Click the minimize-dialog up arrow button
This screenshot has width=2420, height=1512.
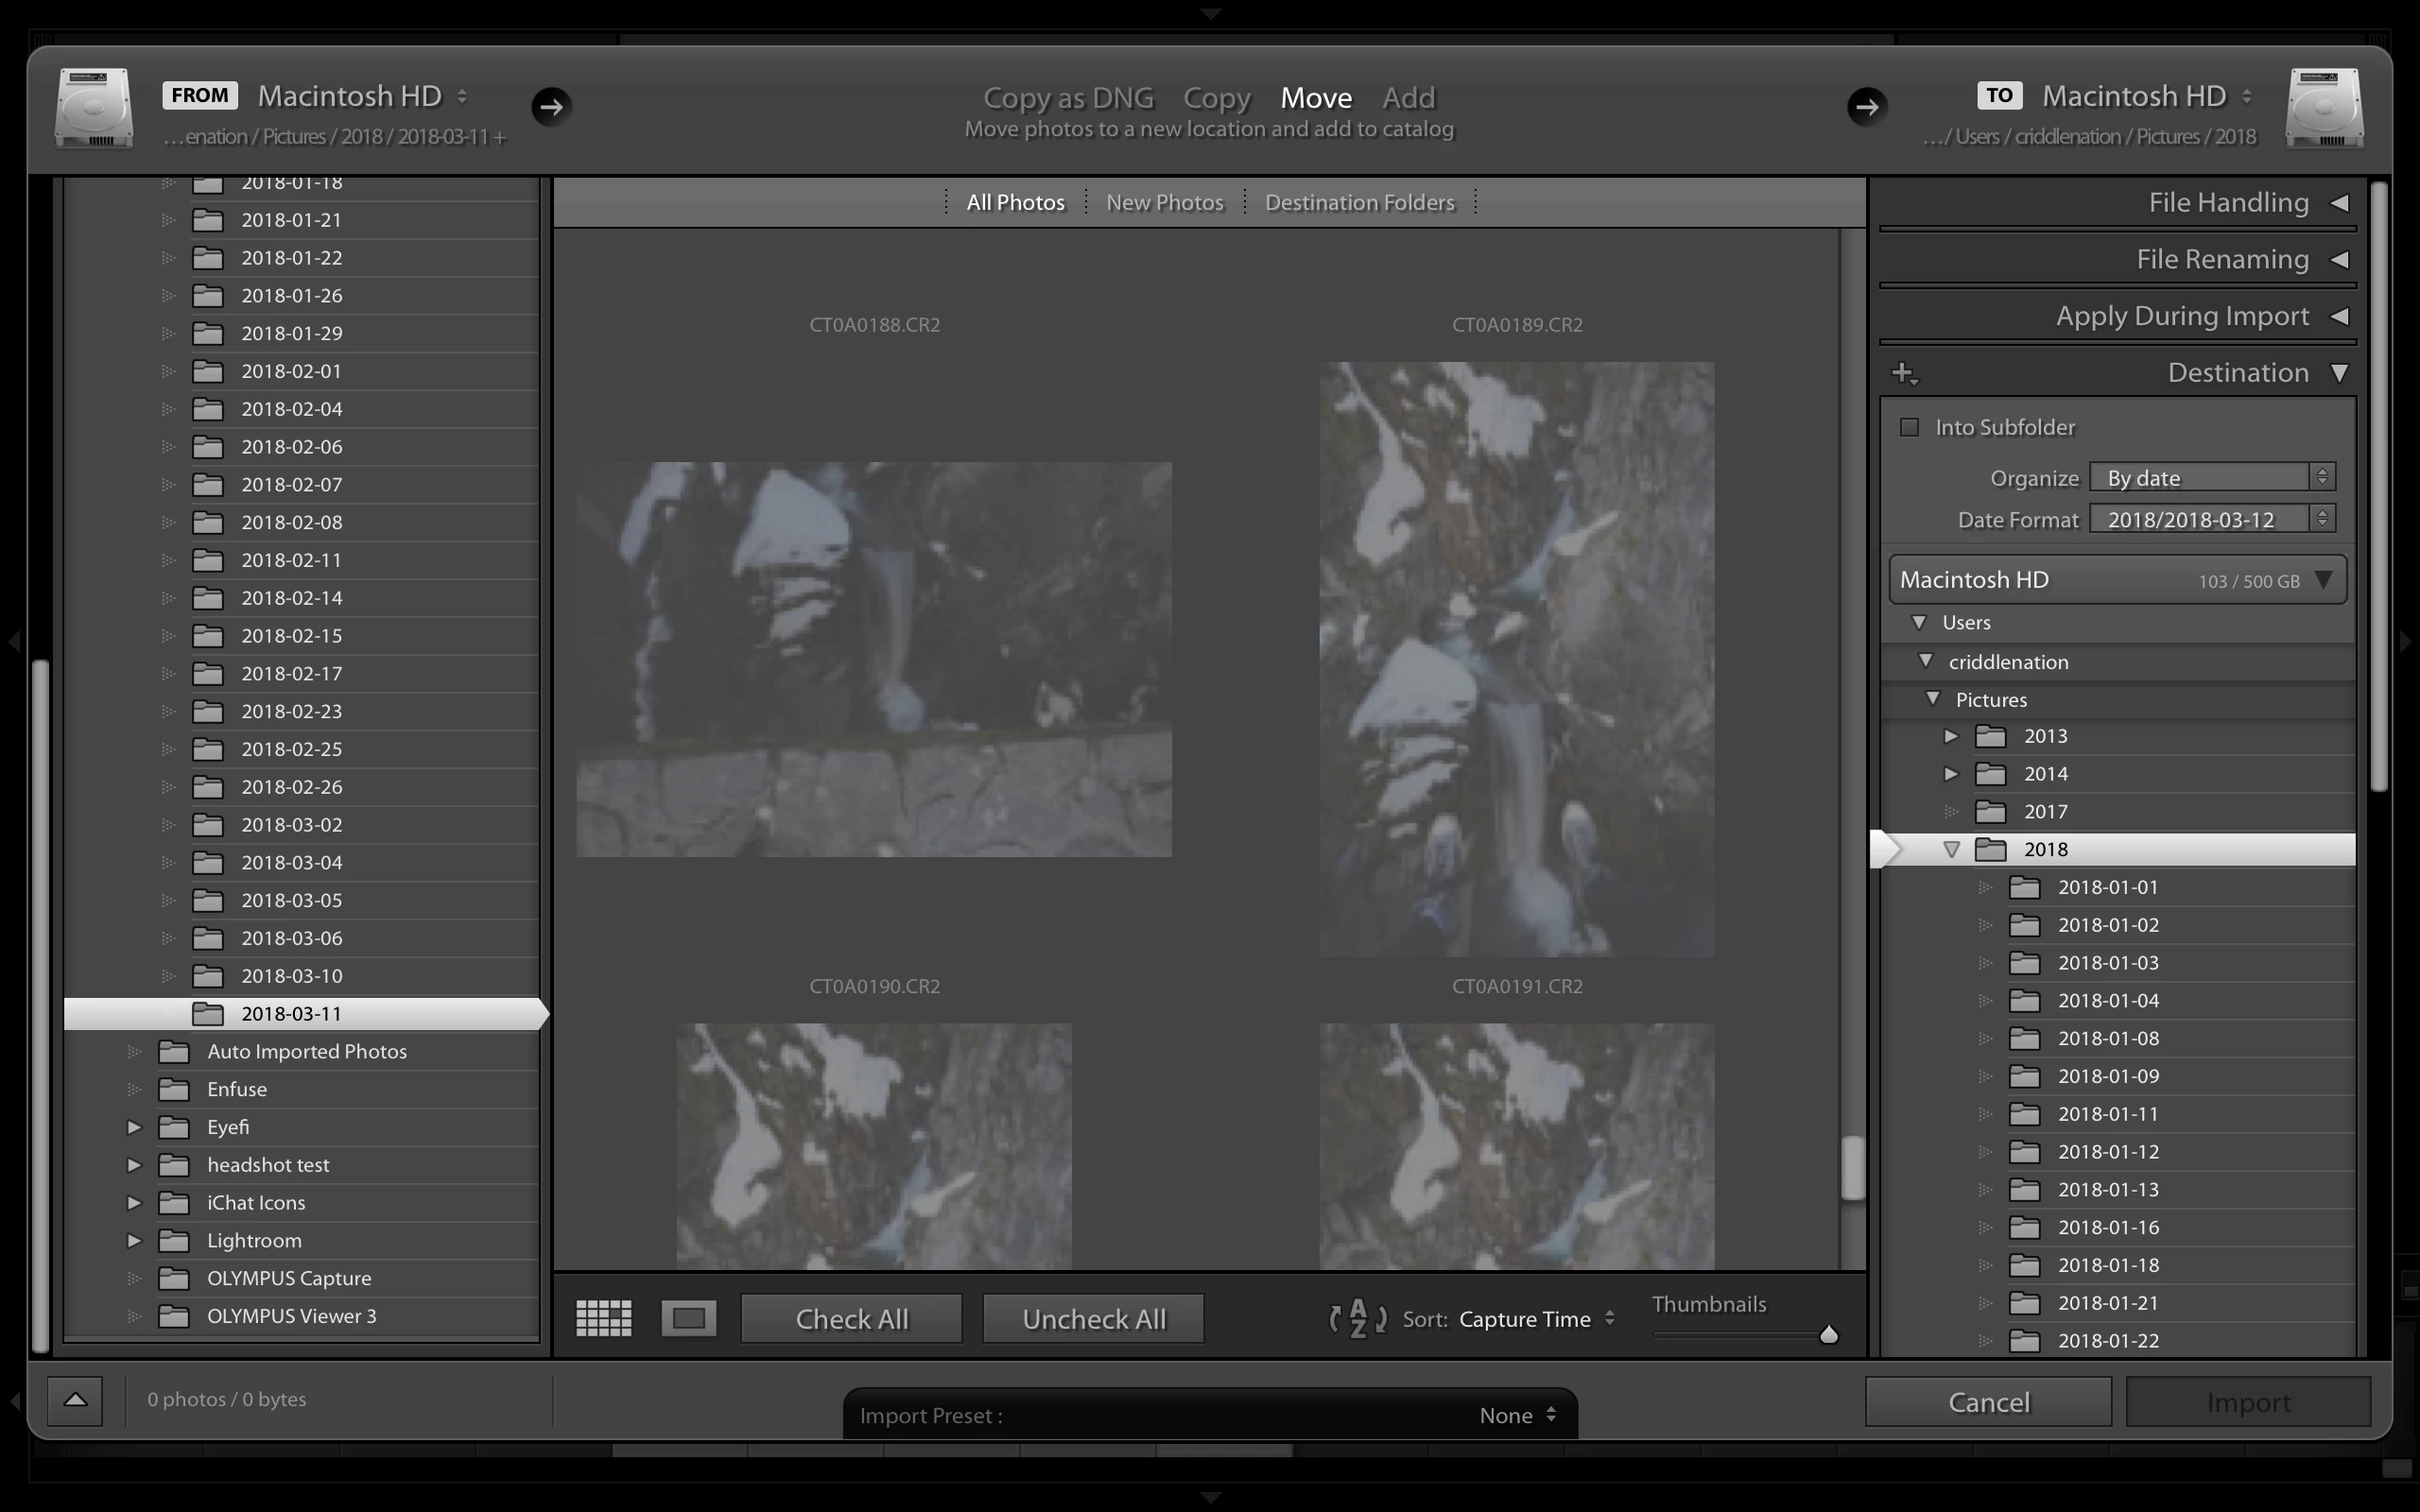[75, 1400]
